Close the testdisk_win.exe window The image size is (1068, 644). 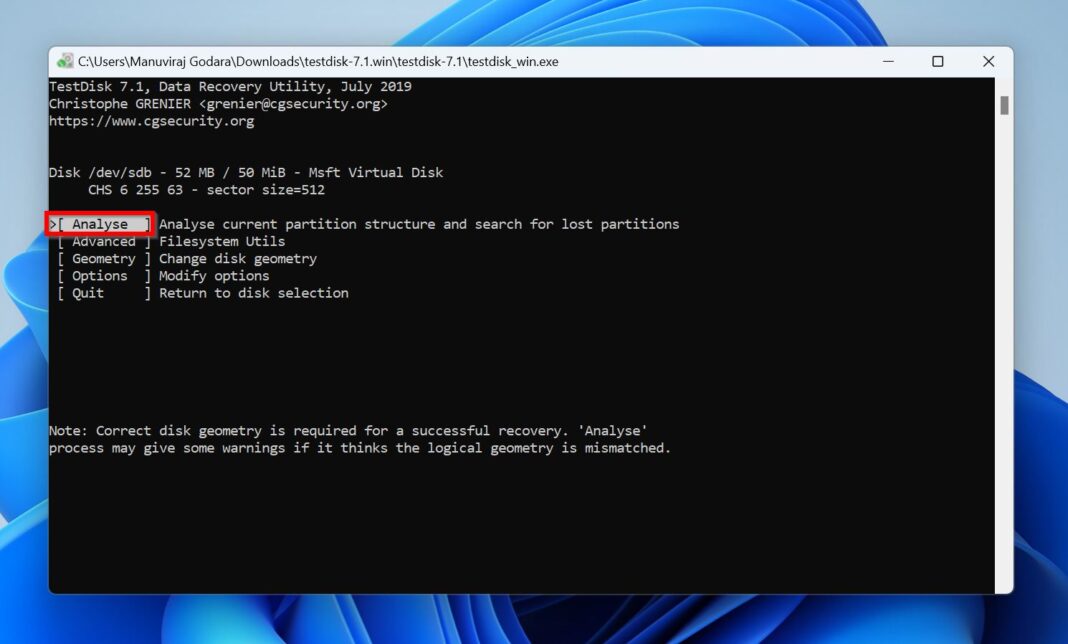click(x=988, y=61)
